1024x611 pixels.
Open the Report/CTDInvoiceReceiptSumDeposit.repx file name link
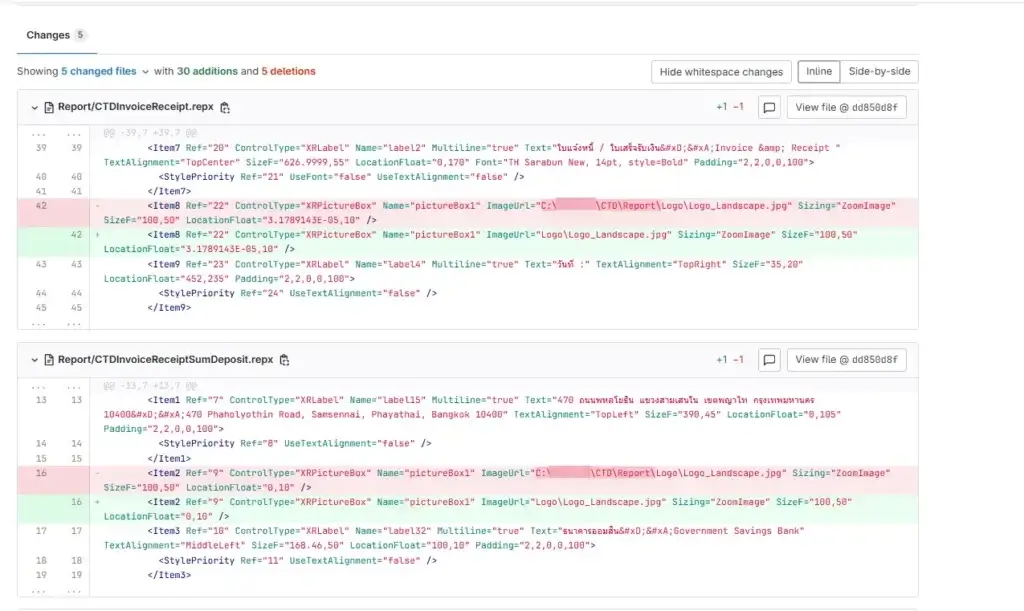165,360
